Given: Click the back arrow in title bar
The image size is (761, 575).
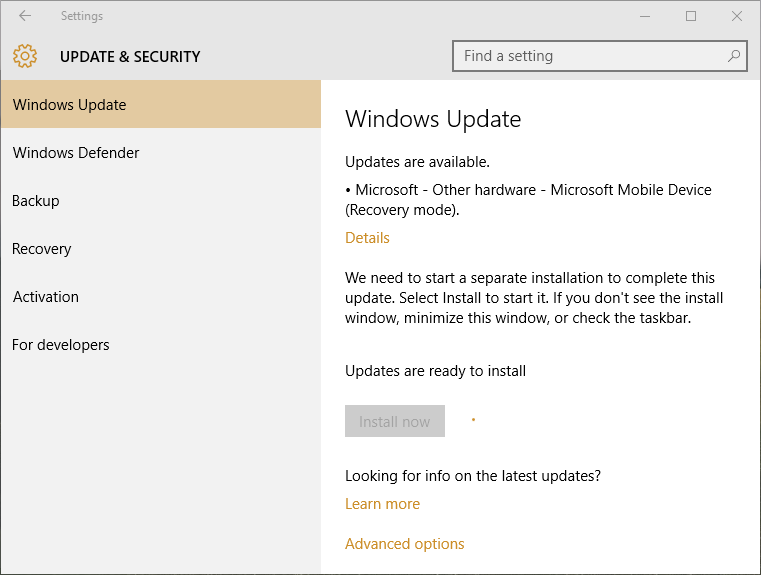Looking at the screenshot, I should (x=25, y=16).
